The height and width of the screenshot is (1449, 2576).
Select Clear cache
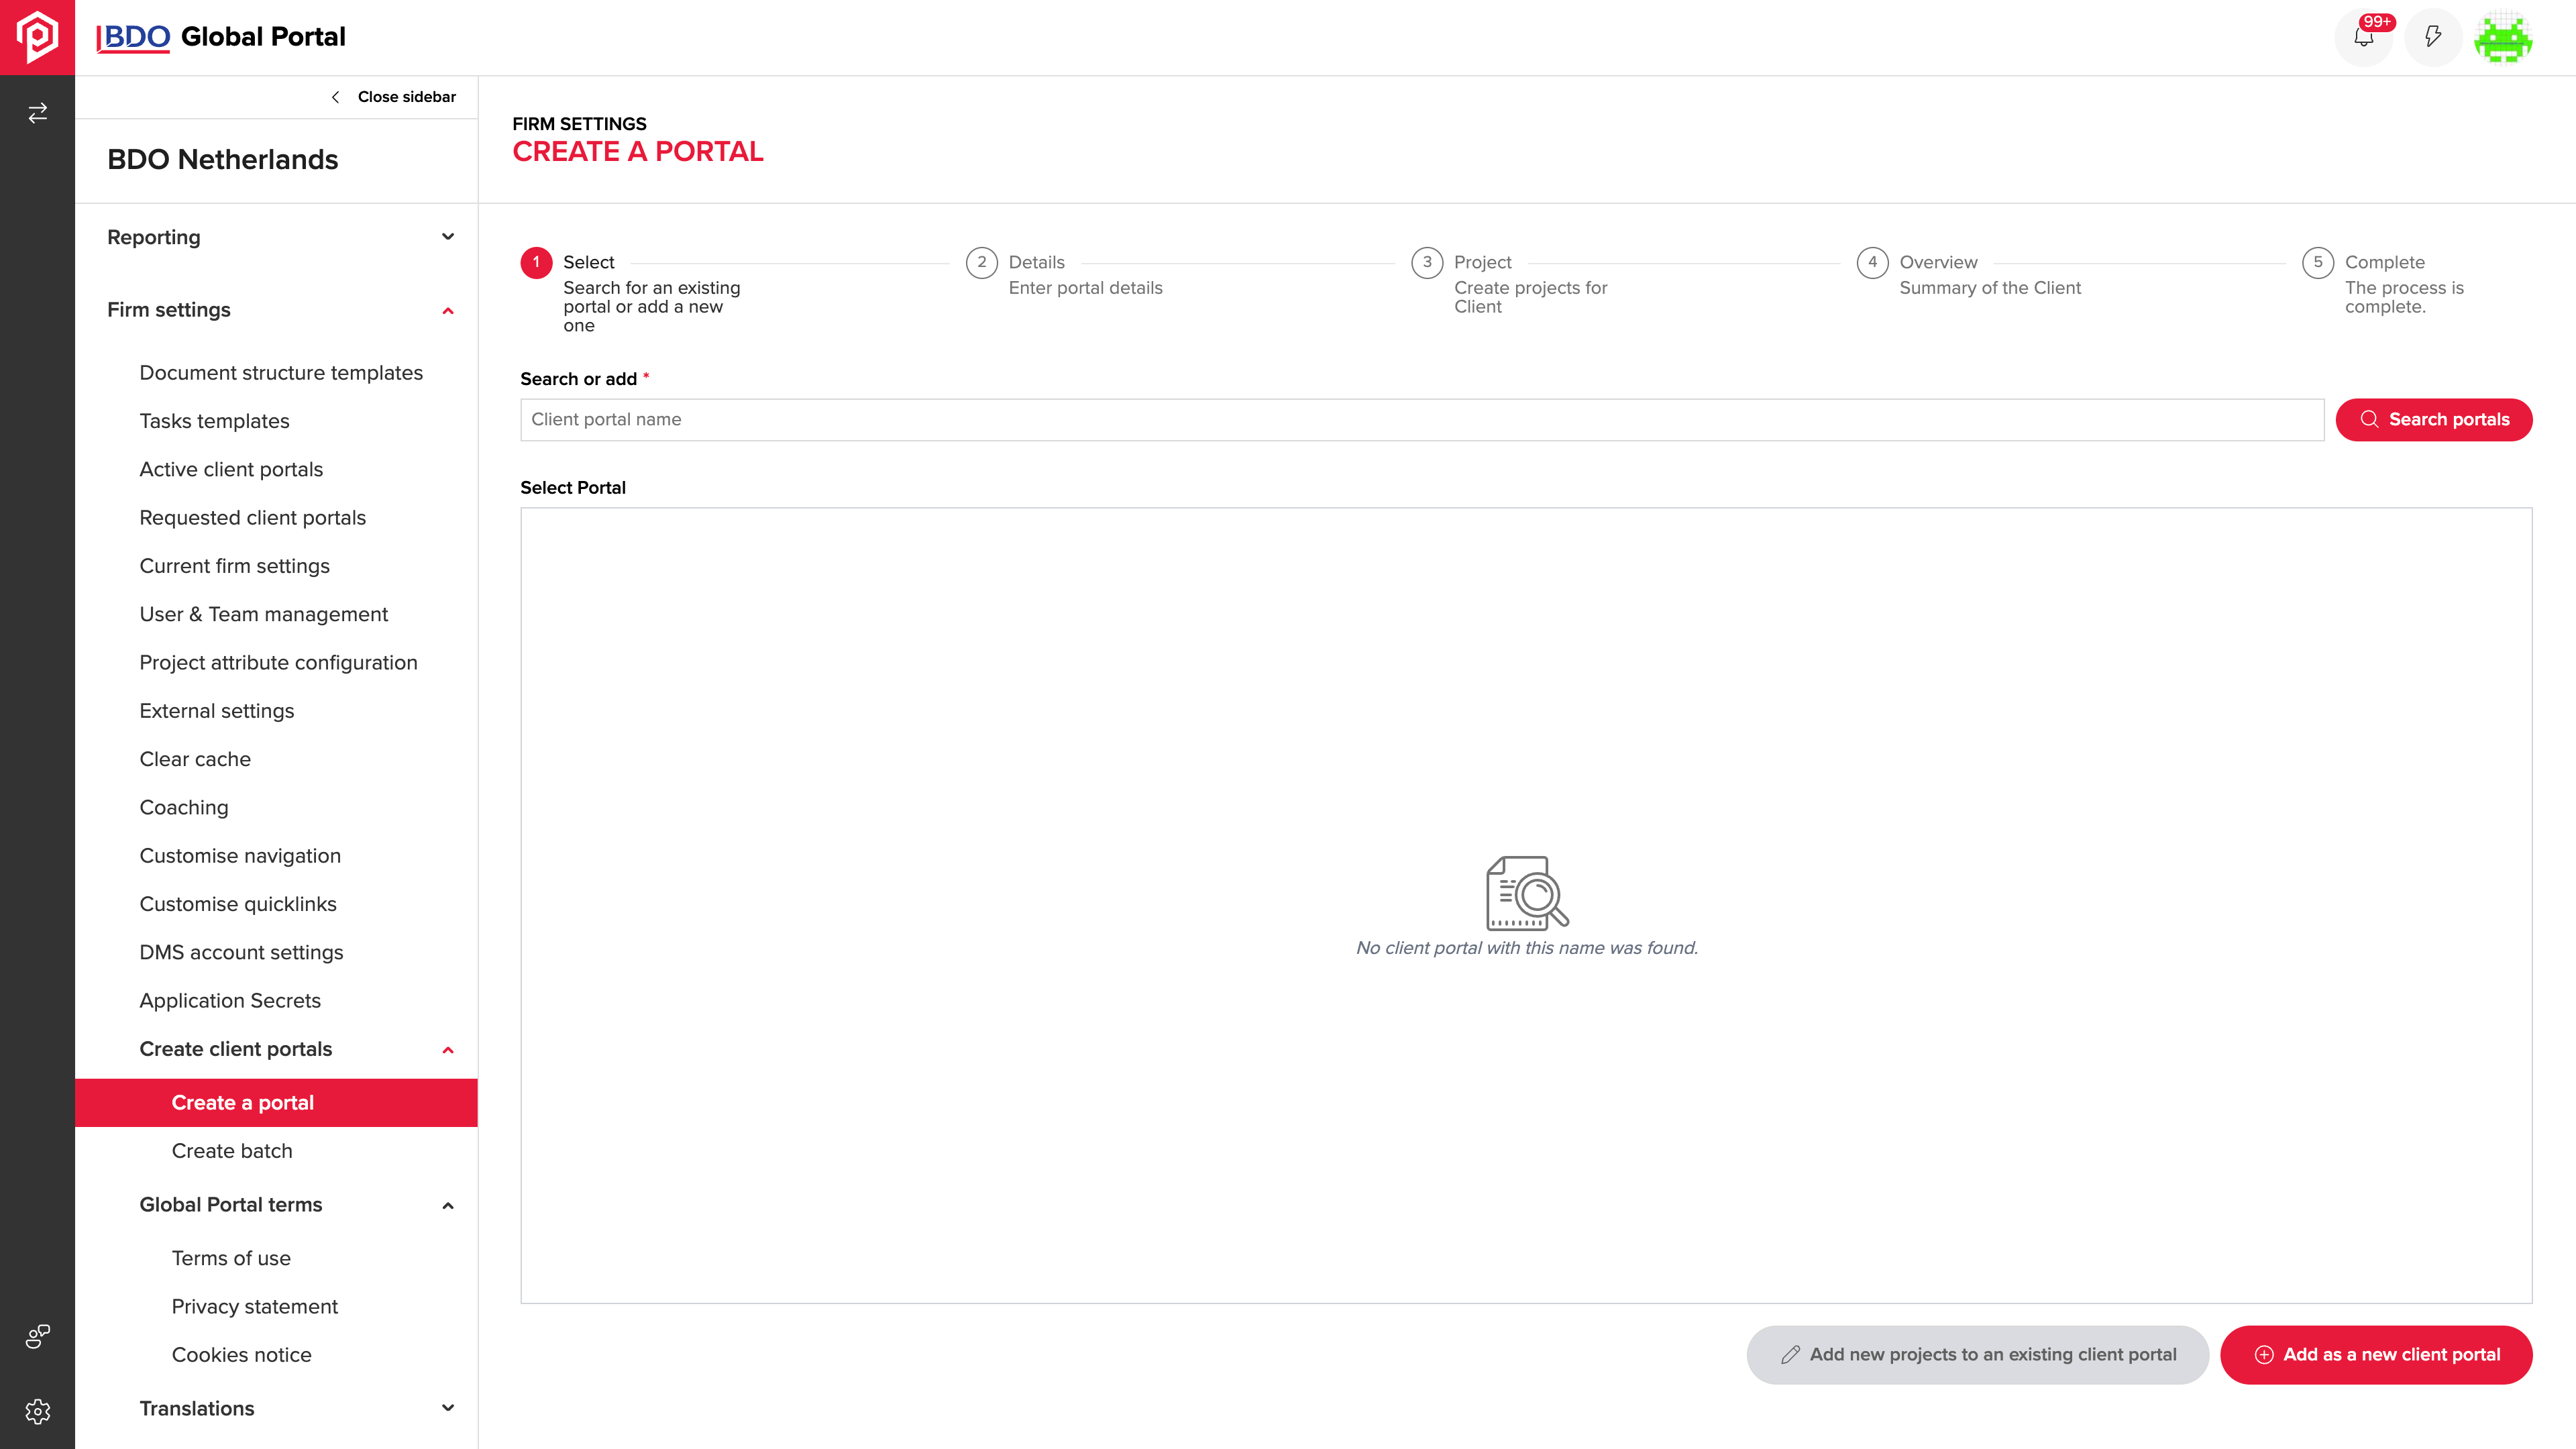coord(195,759)
